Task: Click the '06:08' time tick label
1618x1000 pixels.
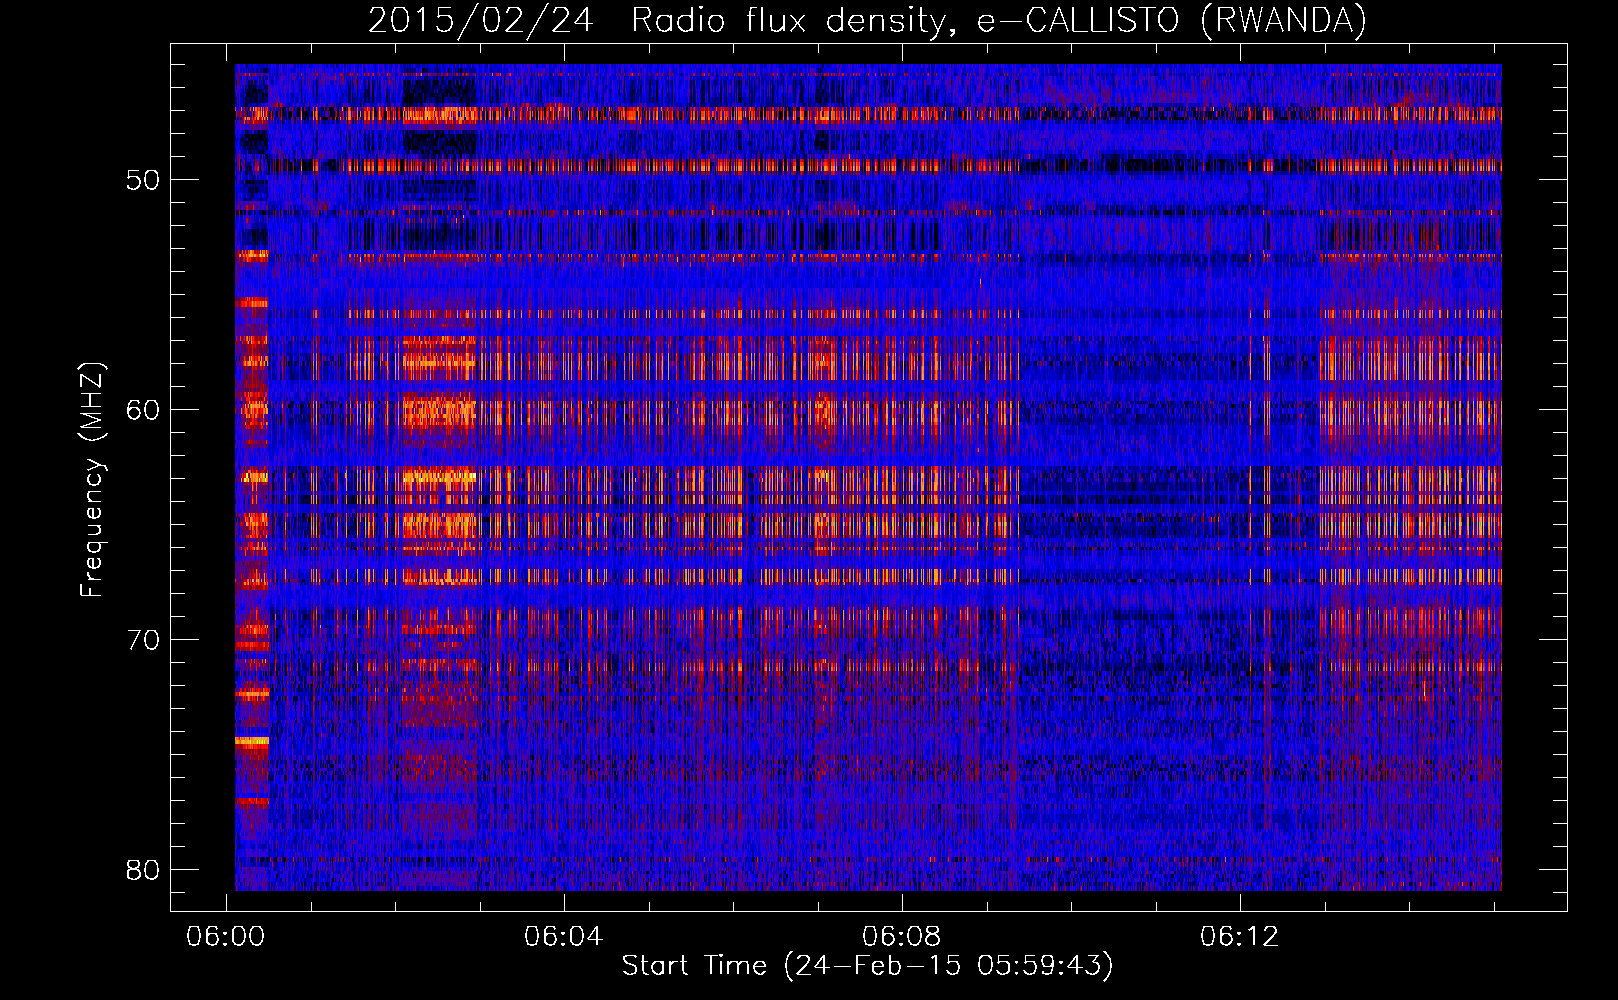Action: pos(902,937)
